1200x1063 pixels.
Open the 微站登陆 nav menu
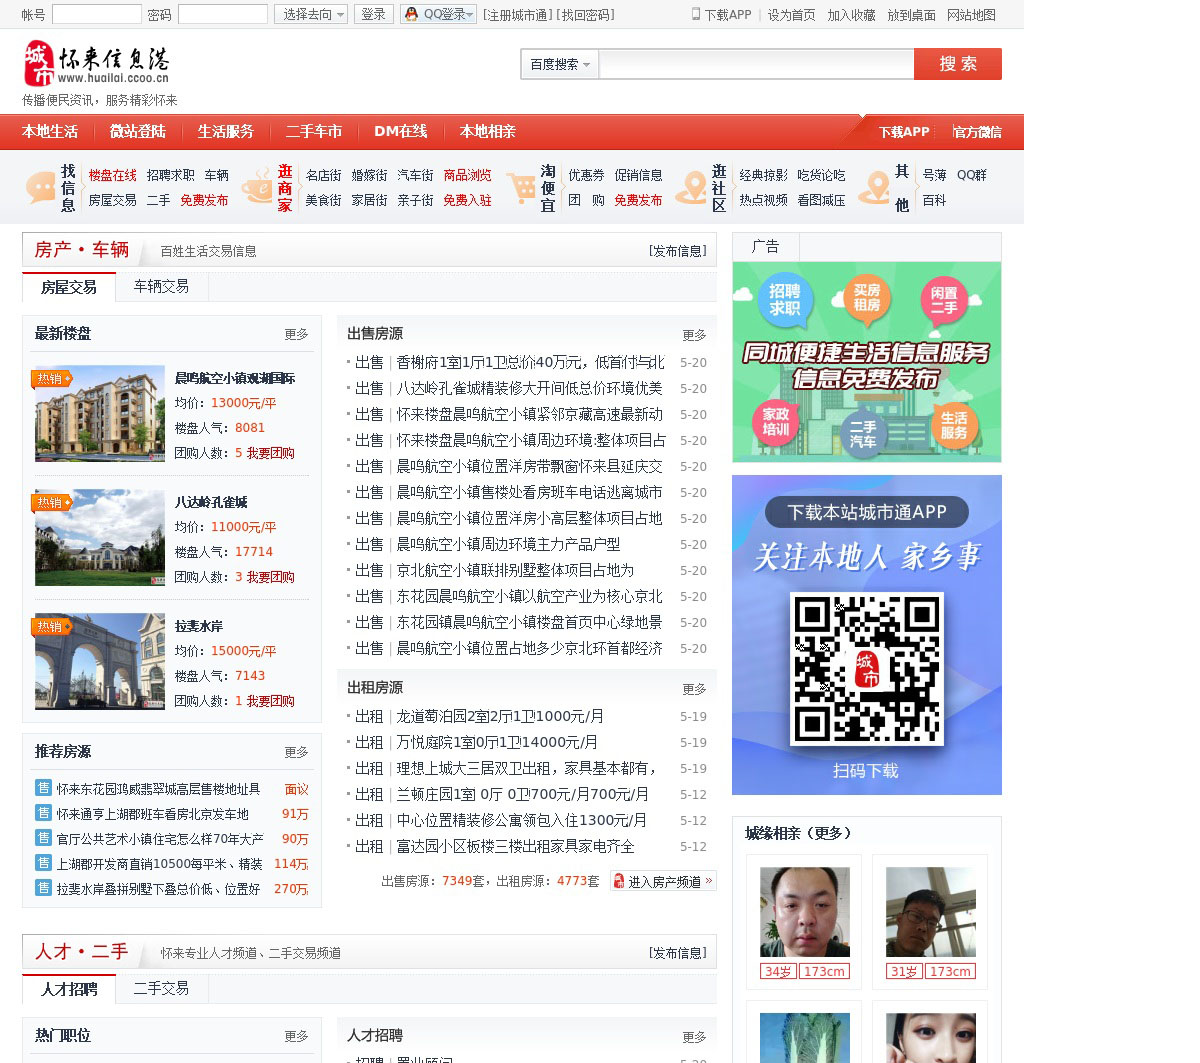138,131
